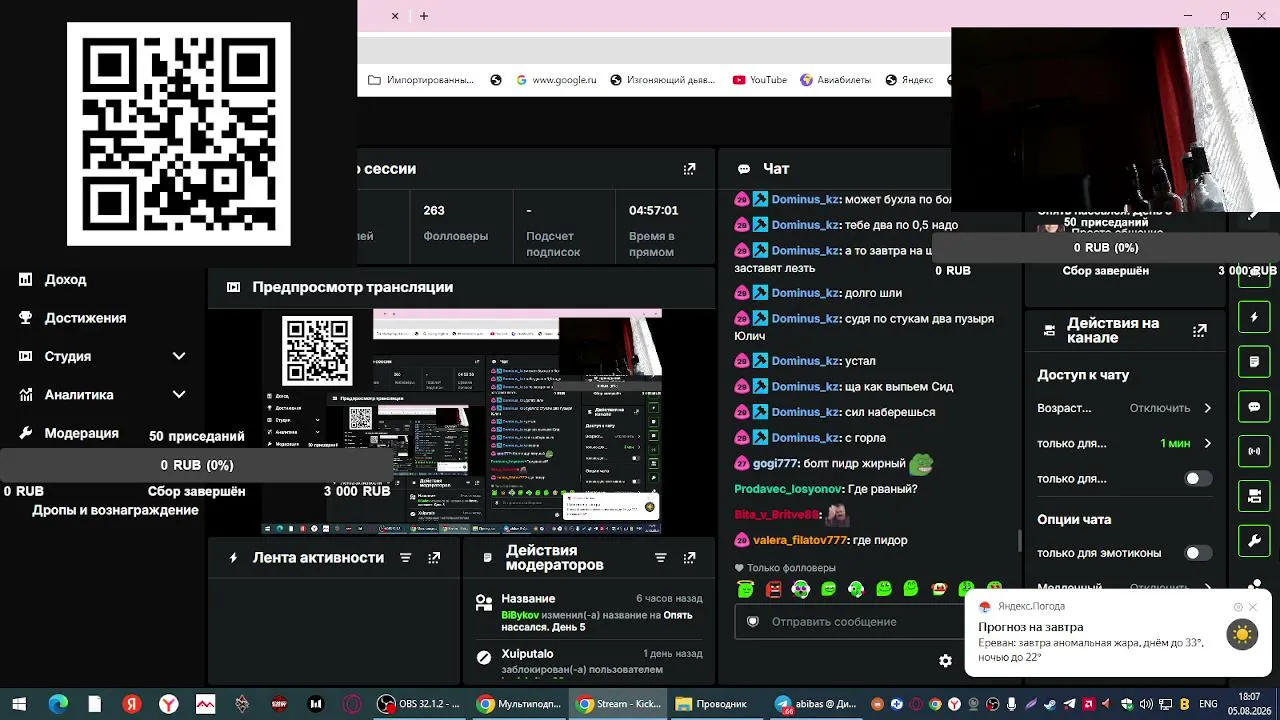Click the broadcast signal icon in right rail
This screenshot has height=720, width=1280.
click(1254, 451)
